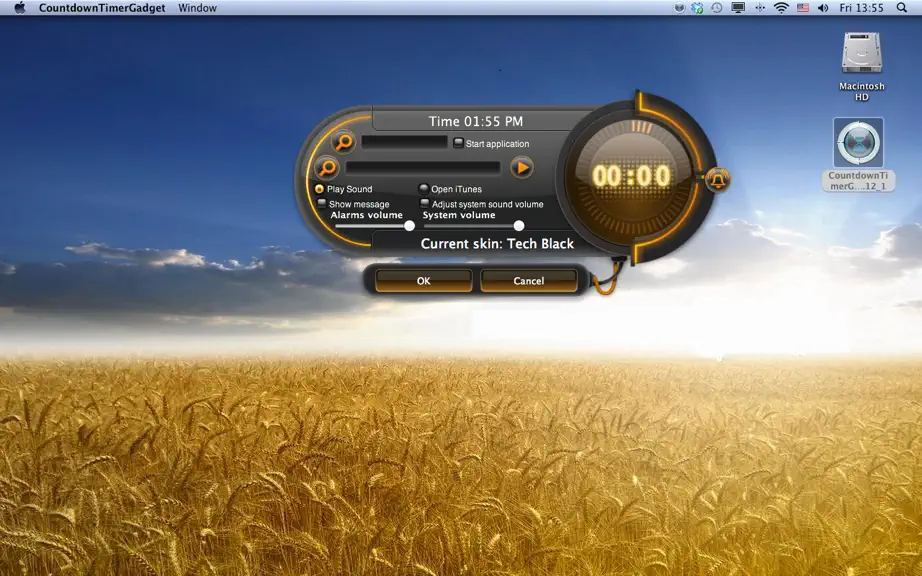The image size is (922, 576).
Task: Click the Alarms volume slider handle
Action: click(x=409, y=226)
